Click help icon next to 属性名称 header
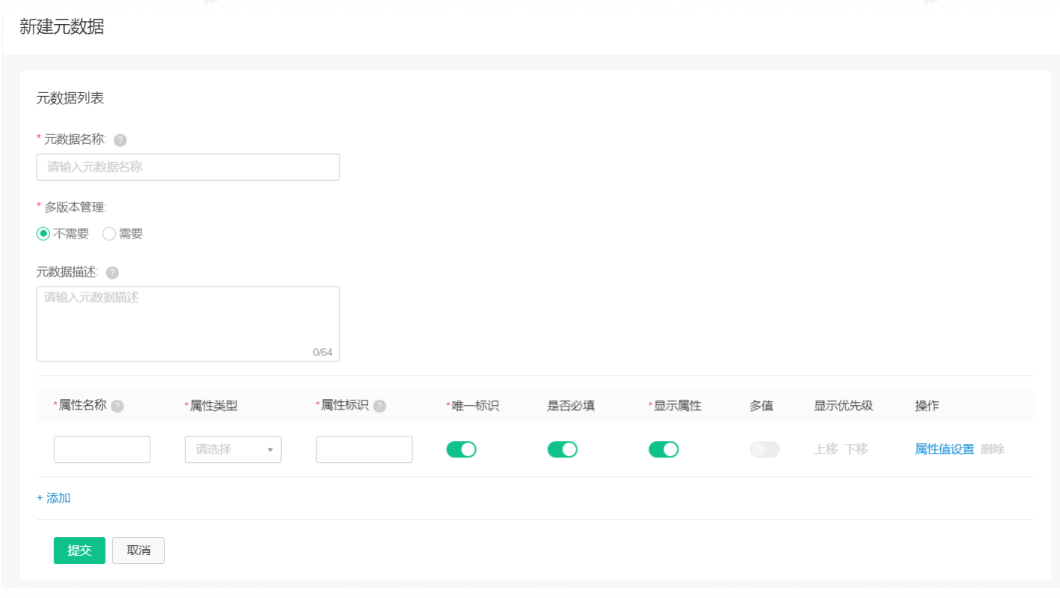Viewport: 1060px width, 598px height. [118, 406]
